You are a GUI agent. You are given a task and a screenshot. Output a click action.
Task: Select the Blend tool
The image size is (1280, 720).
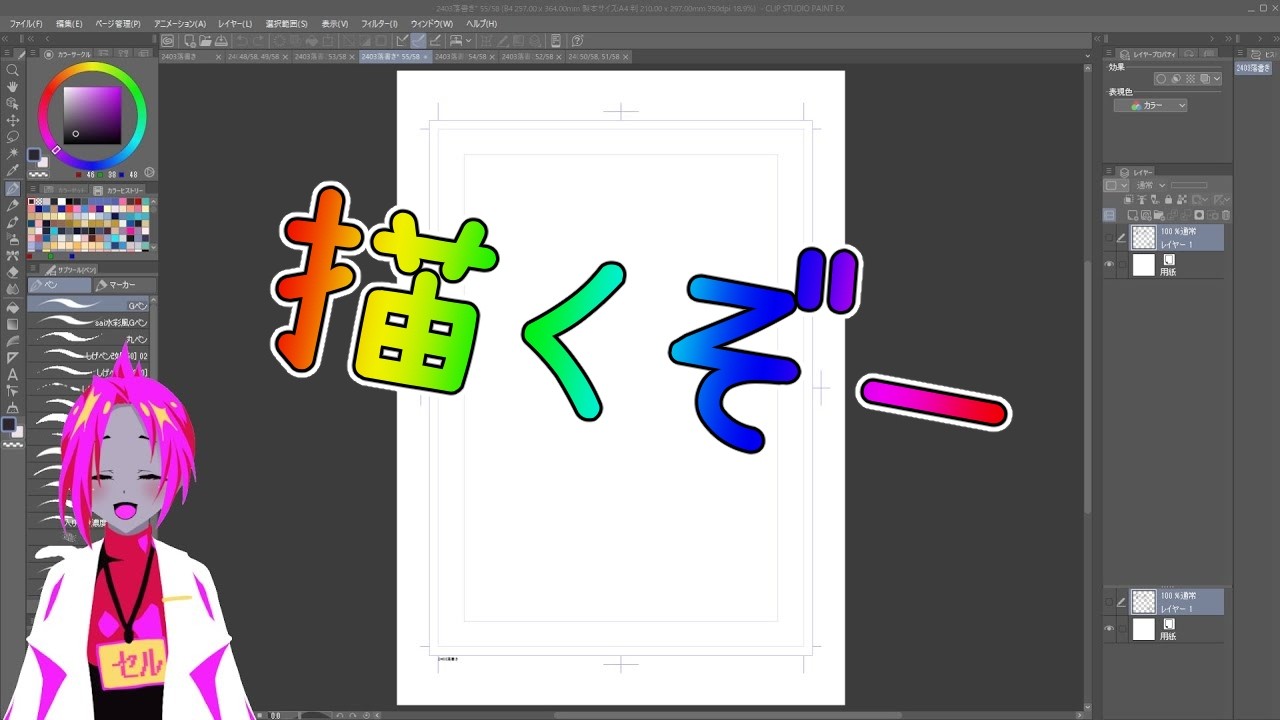(x=13, y=290)
